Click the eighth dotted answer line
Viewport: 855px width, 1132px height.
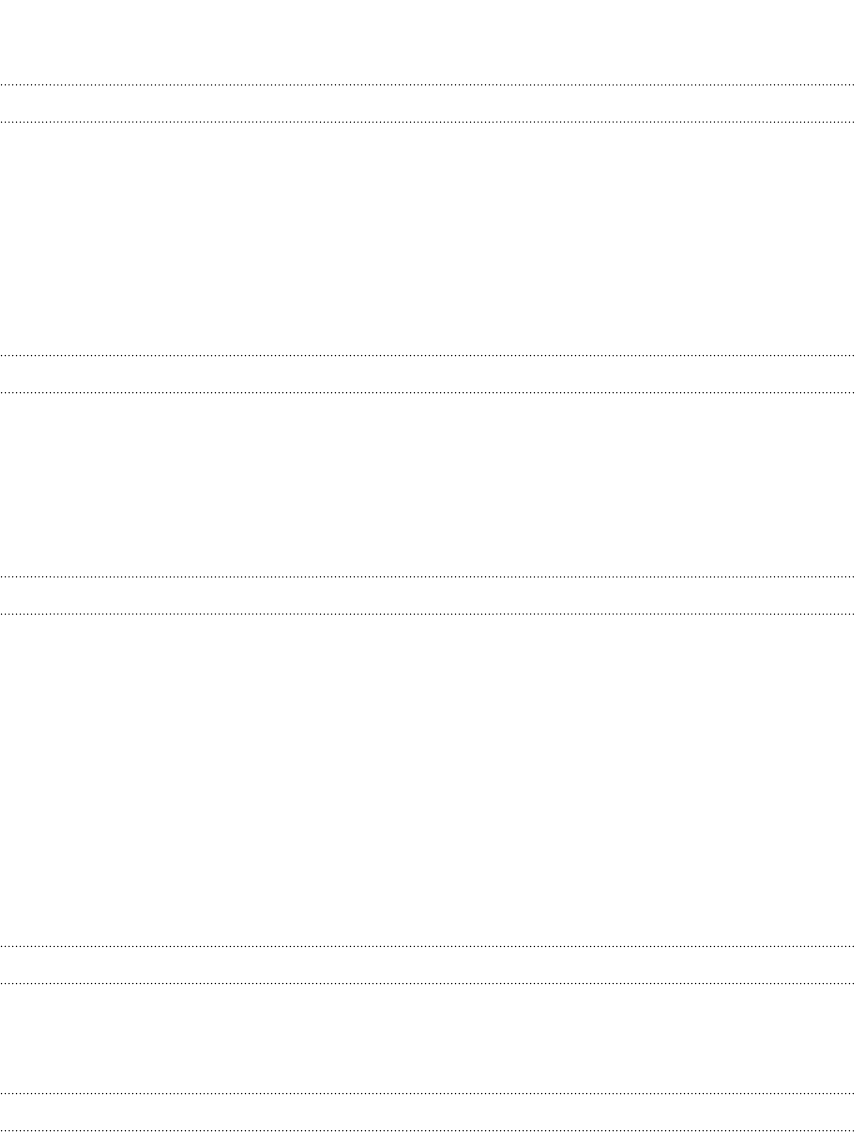[428, 983]
